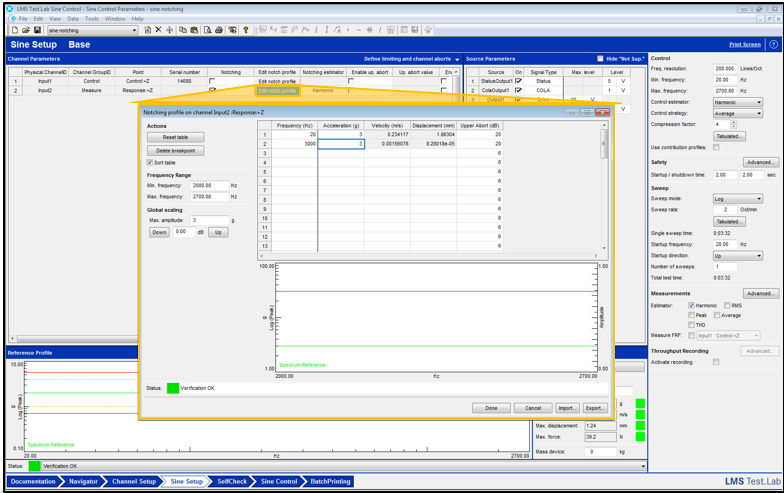
Task: Click the Max. amplitude input field
Action: coord(210,220)
